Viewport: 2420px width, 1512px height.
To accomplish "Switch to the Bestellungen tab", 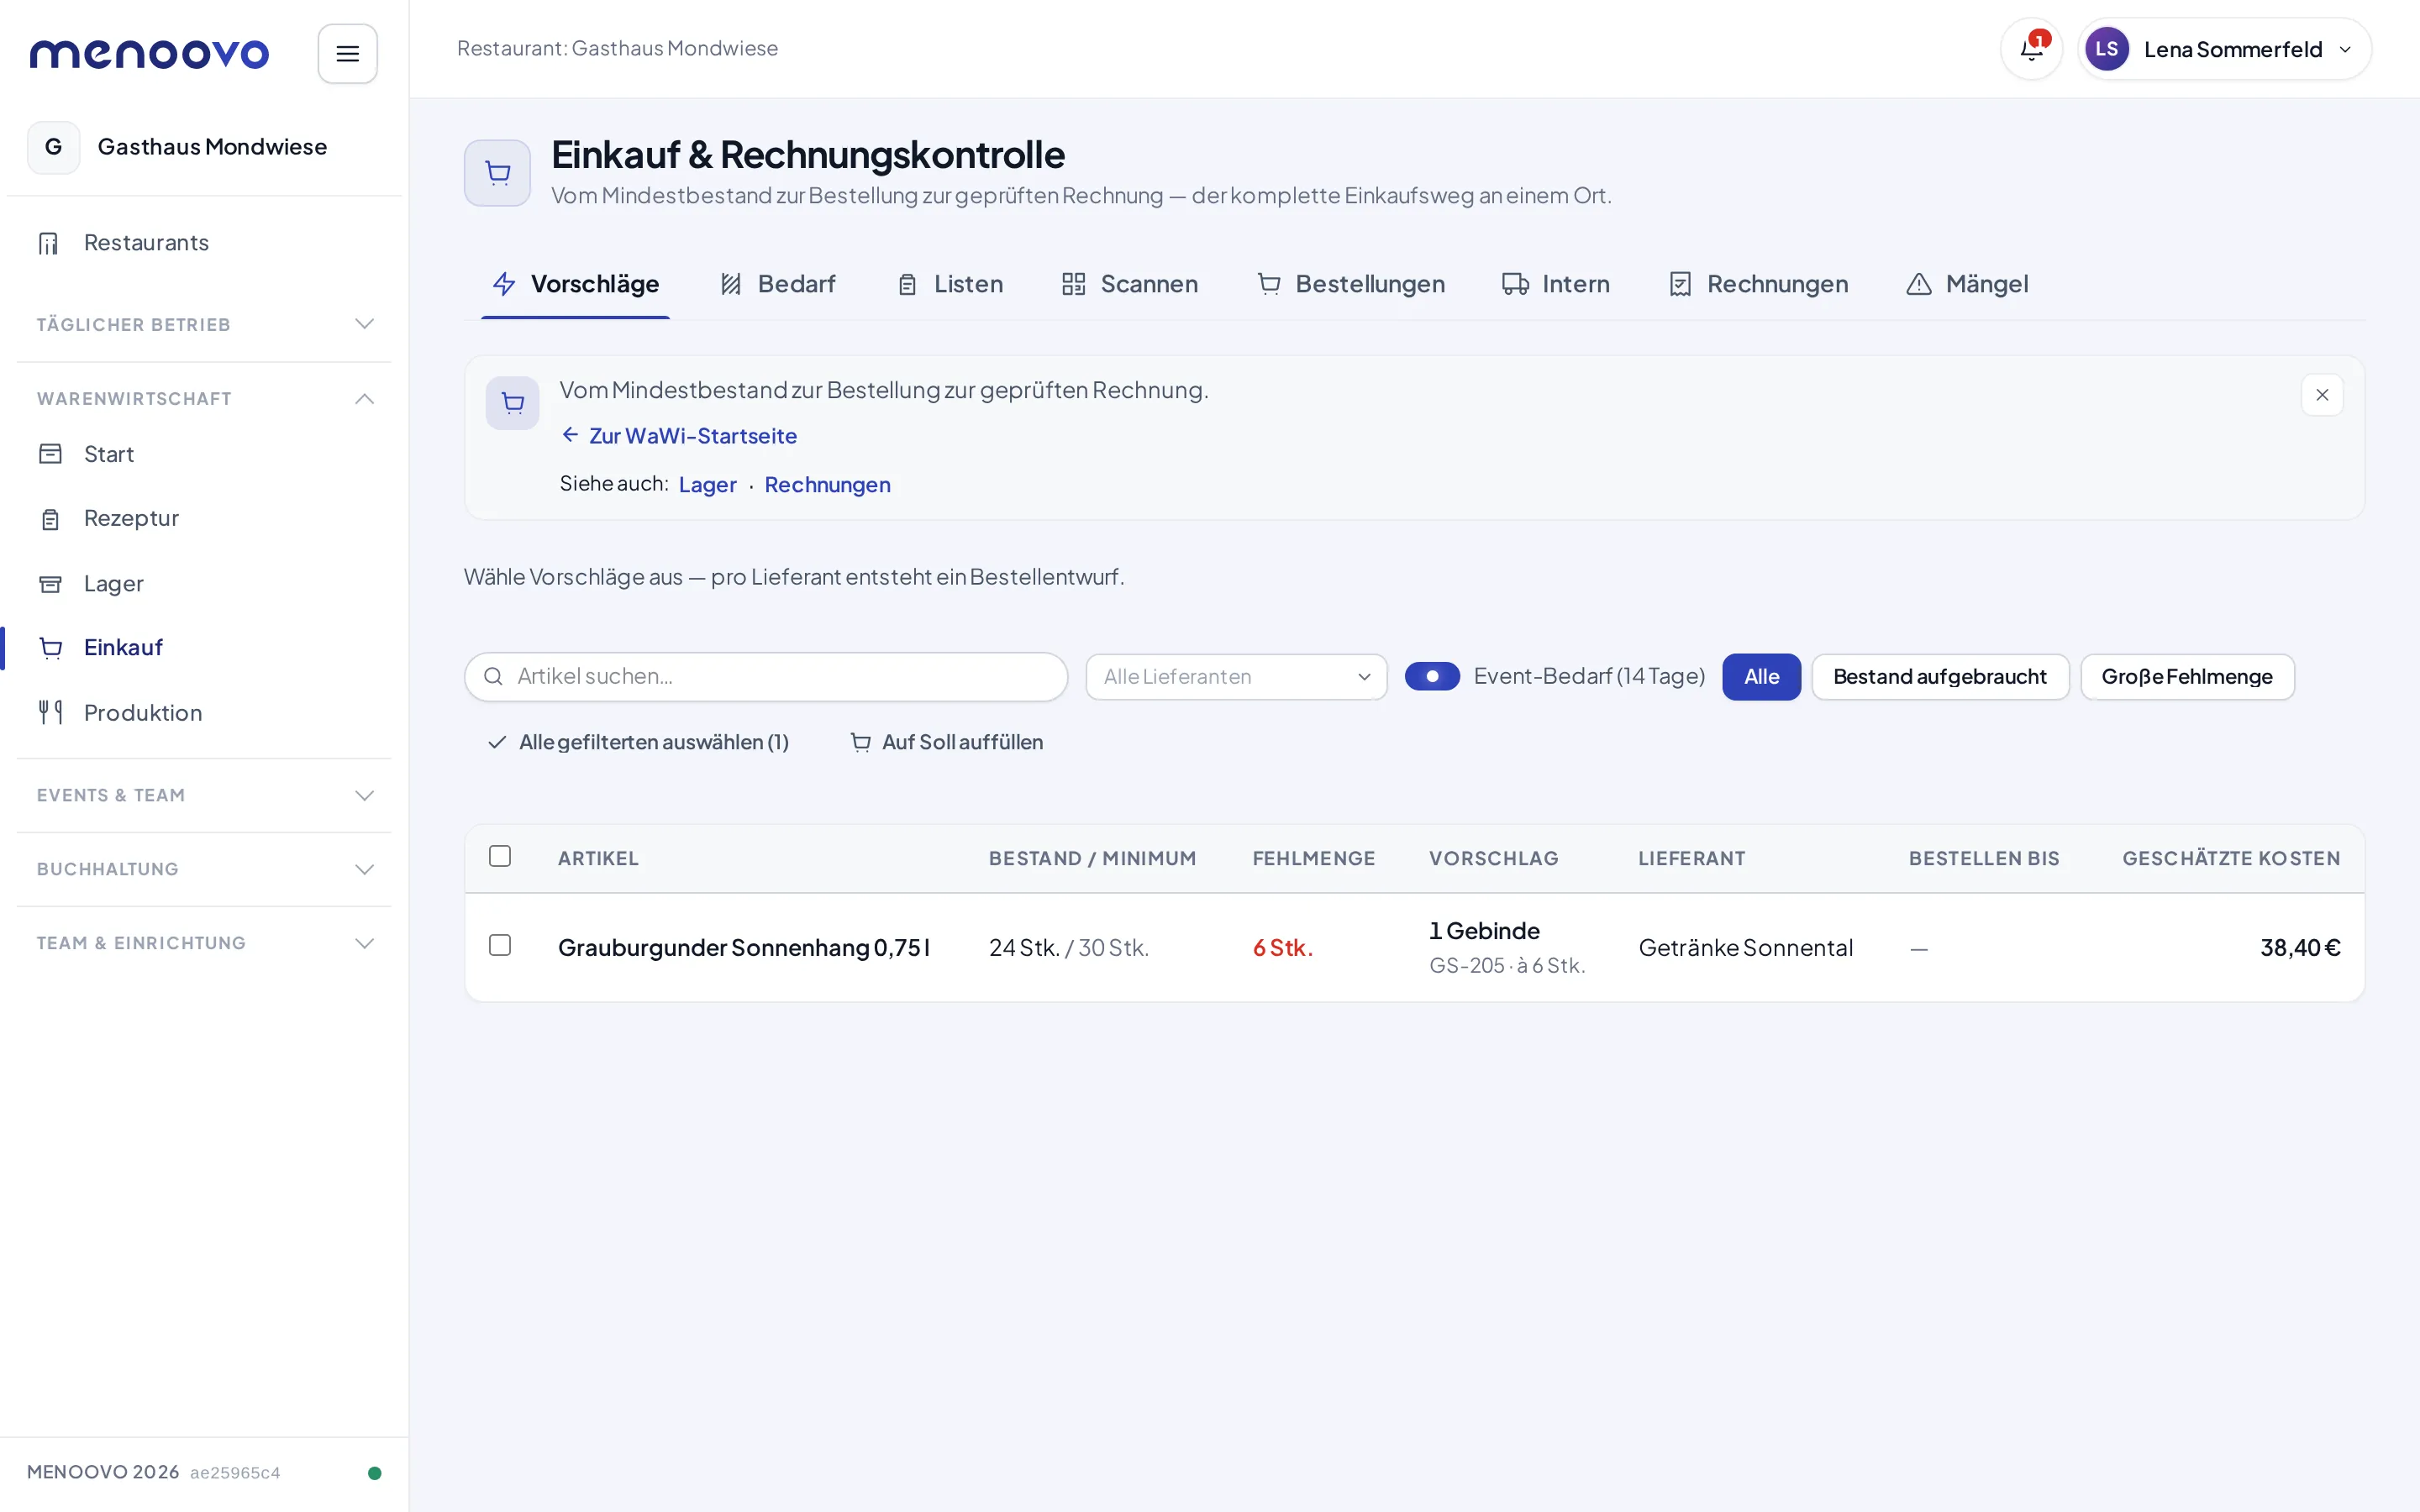I will (x=1350, y=284).
